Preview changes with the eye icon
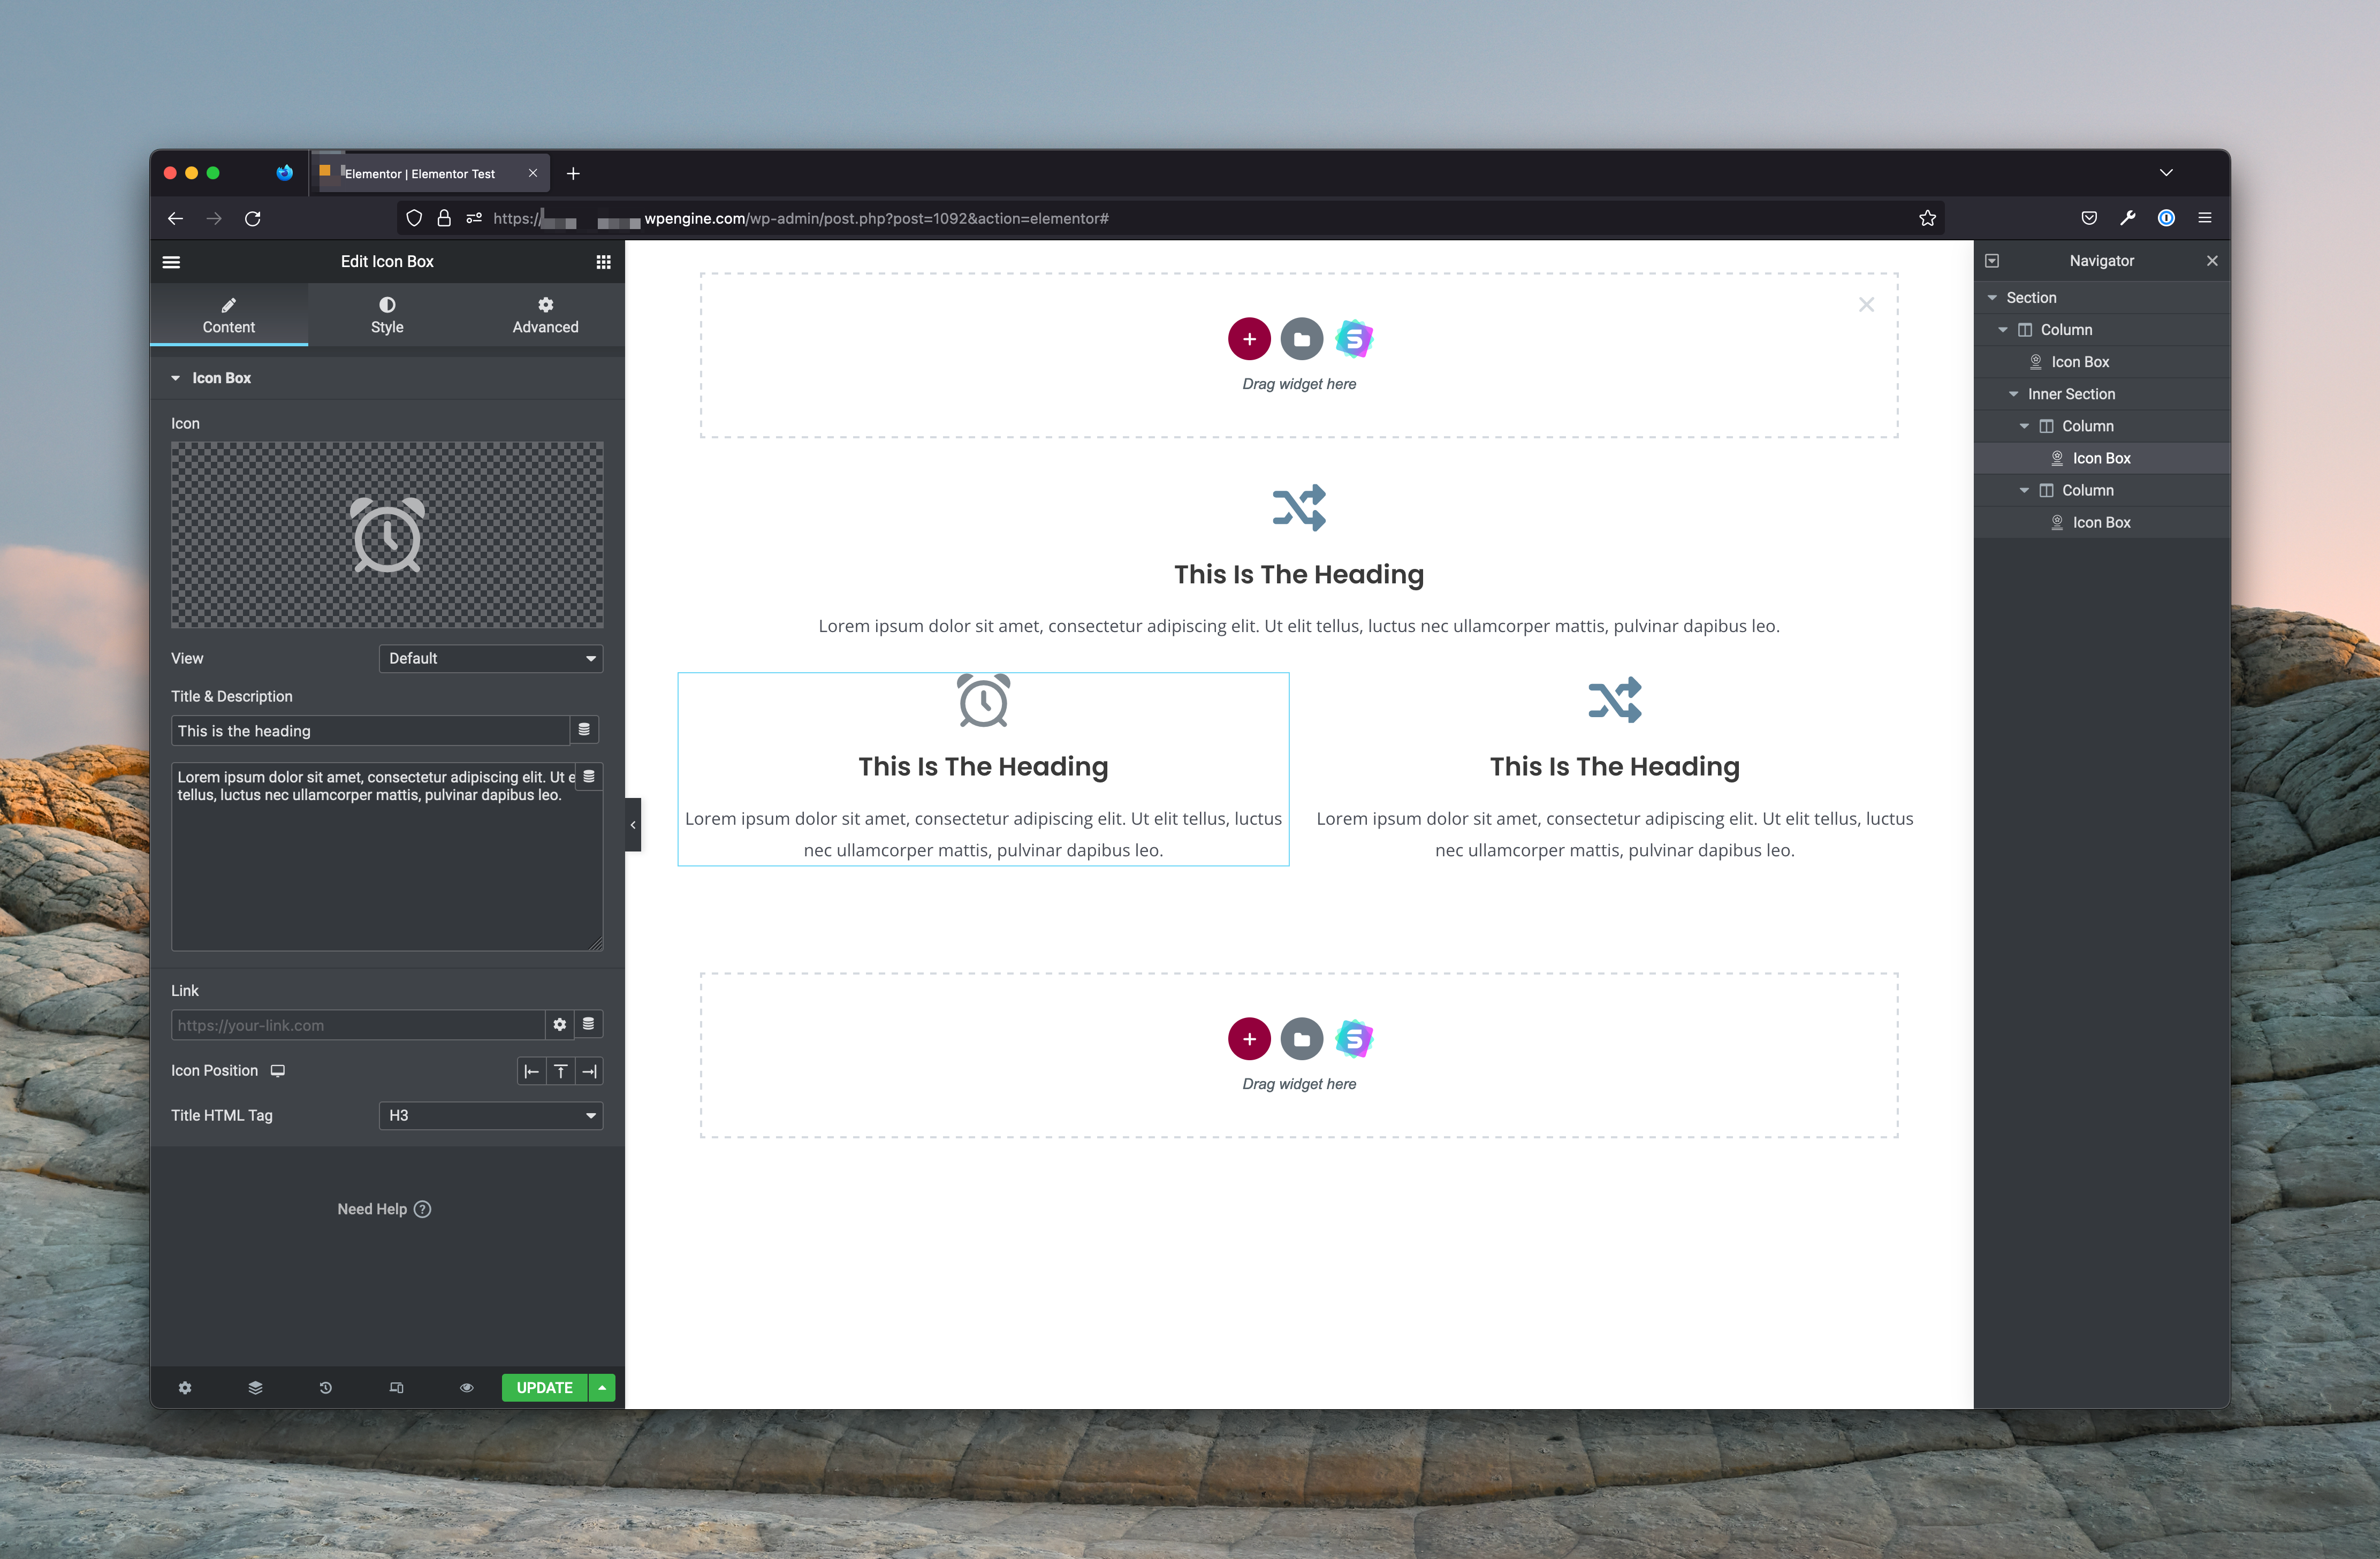Viewport: 2380px width, 1559px height. [x=466, y=1387]
